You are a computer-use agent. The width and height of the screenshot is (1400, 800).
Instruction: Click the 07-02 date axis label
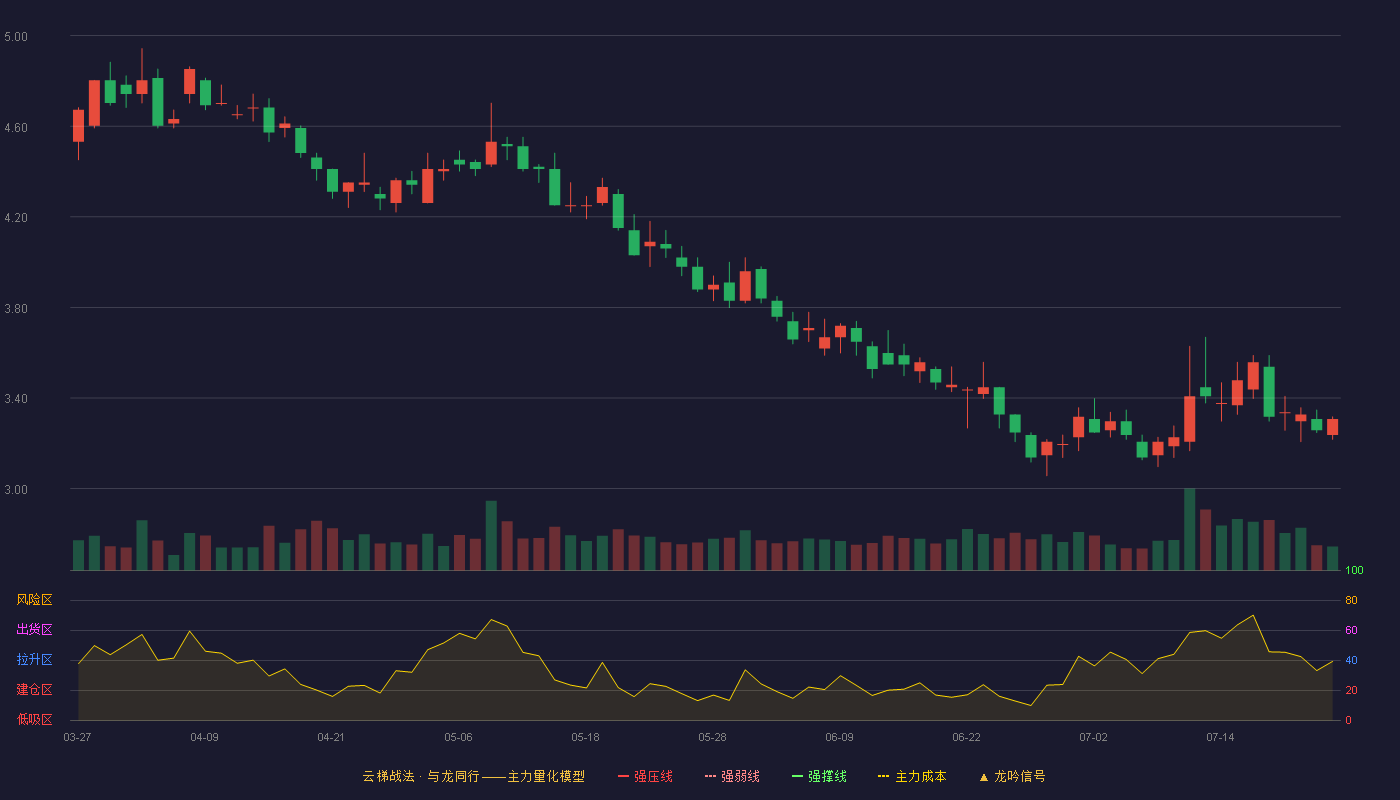[x=1093, y=737]
